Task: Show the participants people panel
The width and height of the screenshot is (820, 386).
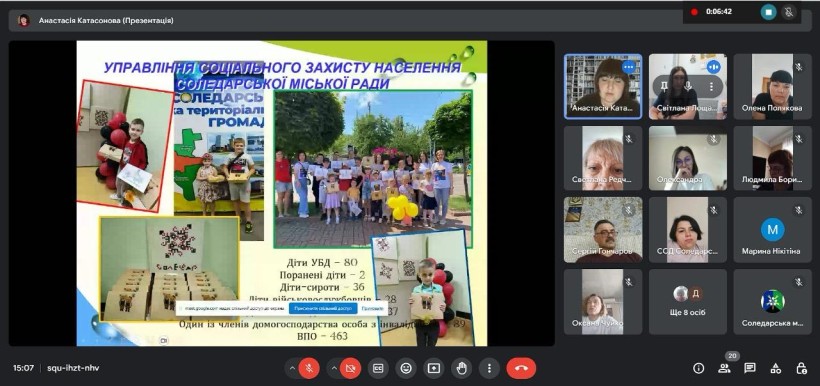Action: click(724, 368)
